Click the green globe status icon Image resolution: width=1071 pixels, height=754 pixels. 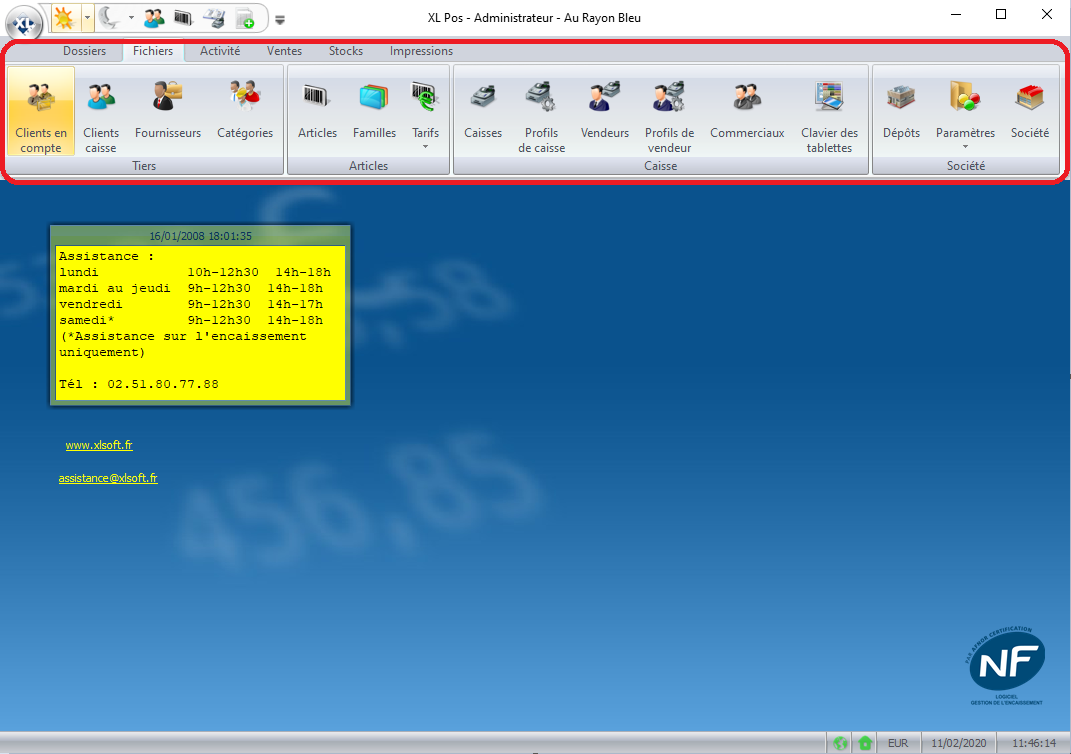coord(841,743)
